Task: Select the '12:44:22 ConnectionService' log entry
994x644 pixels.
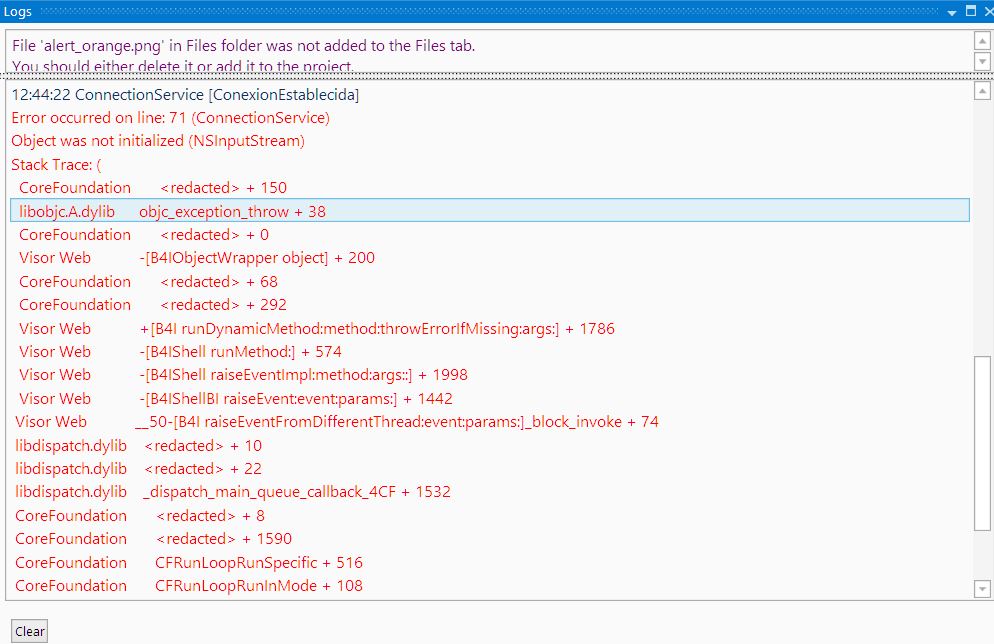Action: pos(490,95)
